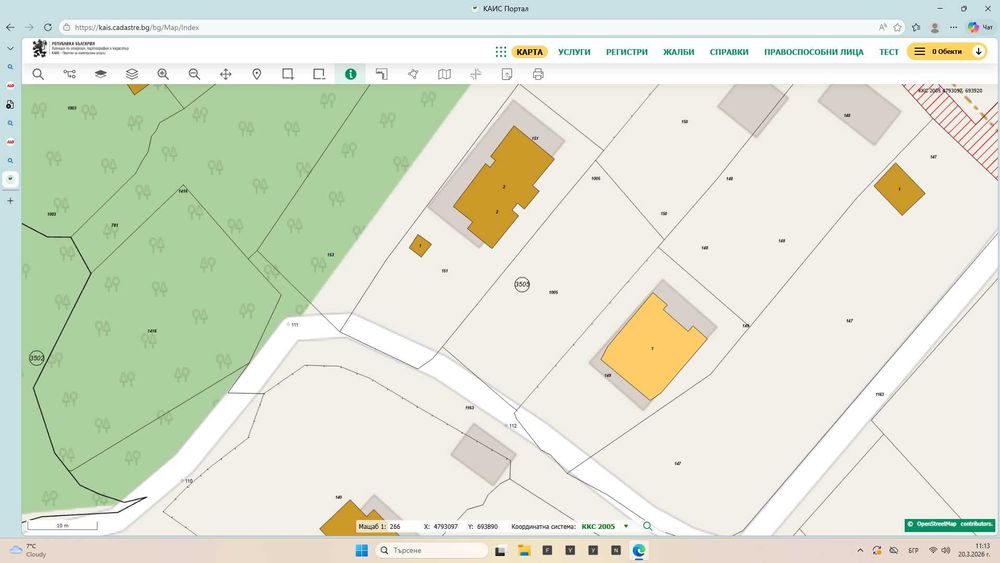Click the СПРАВКИ link

pyautogui.click(x=729, y=52)
